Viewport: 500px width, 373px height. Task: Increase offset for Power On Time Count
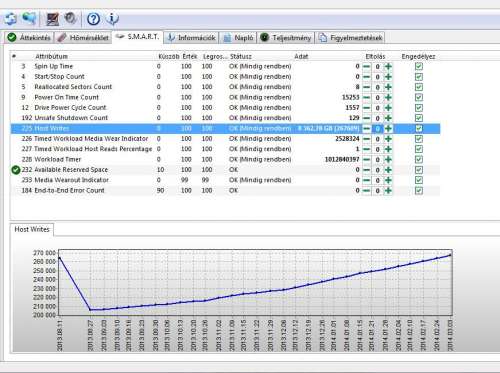click(388, 98)
